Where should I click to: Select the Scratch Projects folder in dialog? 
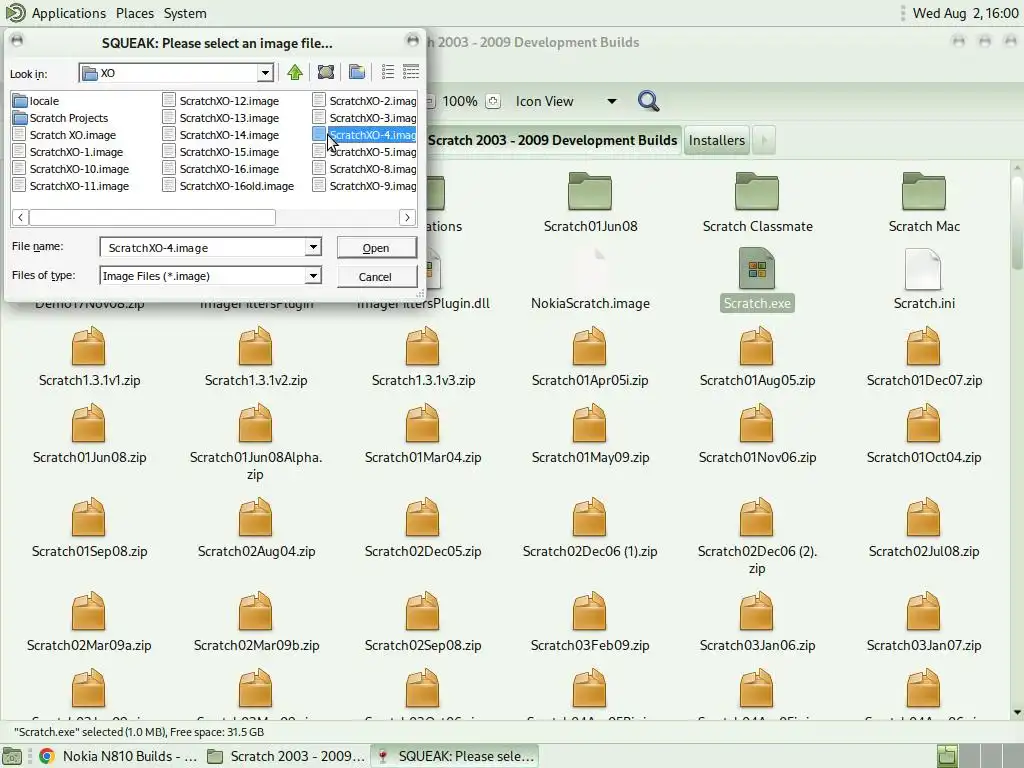(x=61, y=118)
